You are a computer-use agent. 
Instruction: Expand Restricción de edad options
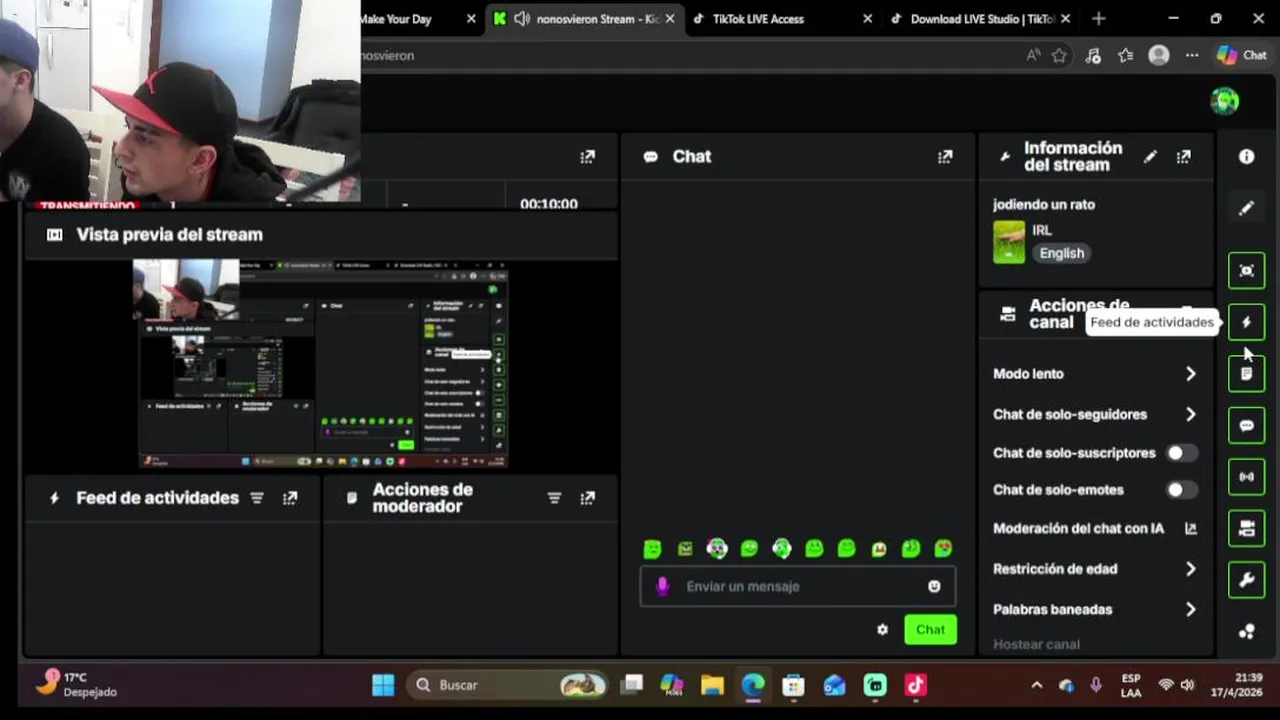tap(1190, 569)
